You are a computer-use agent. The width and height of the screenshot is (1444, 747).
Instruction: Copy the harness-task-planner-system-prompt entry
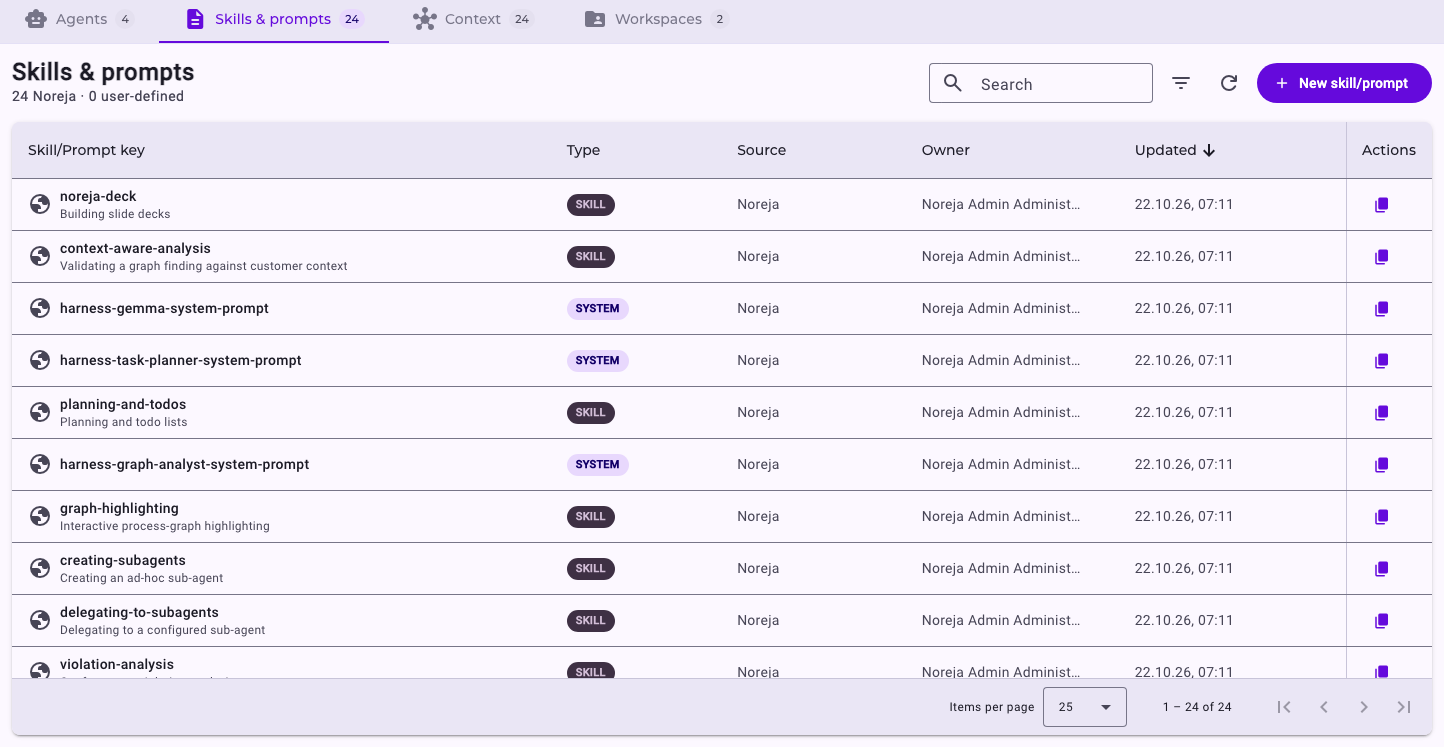(1381, 361)
